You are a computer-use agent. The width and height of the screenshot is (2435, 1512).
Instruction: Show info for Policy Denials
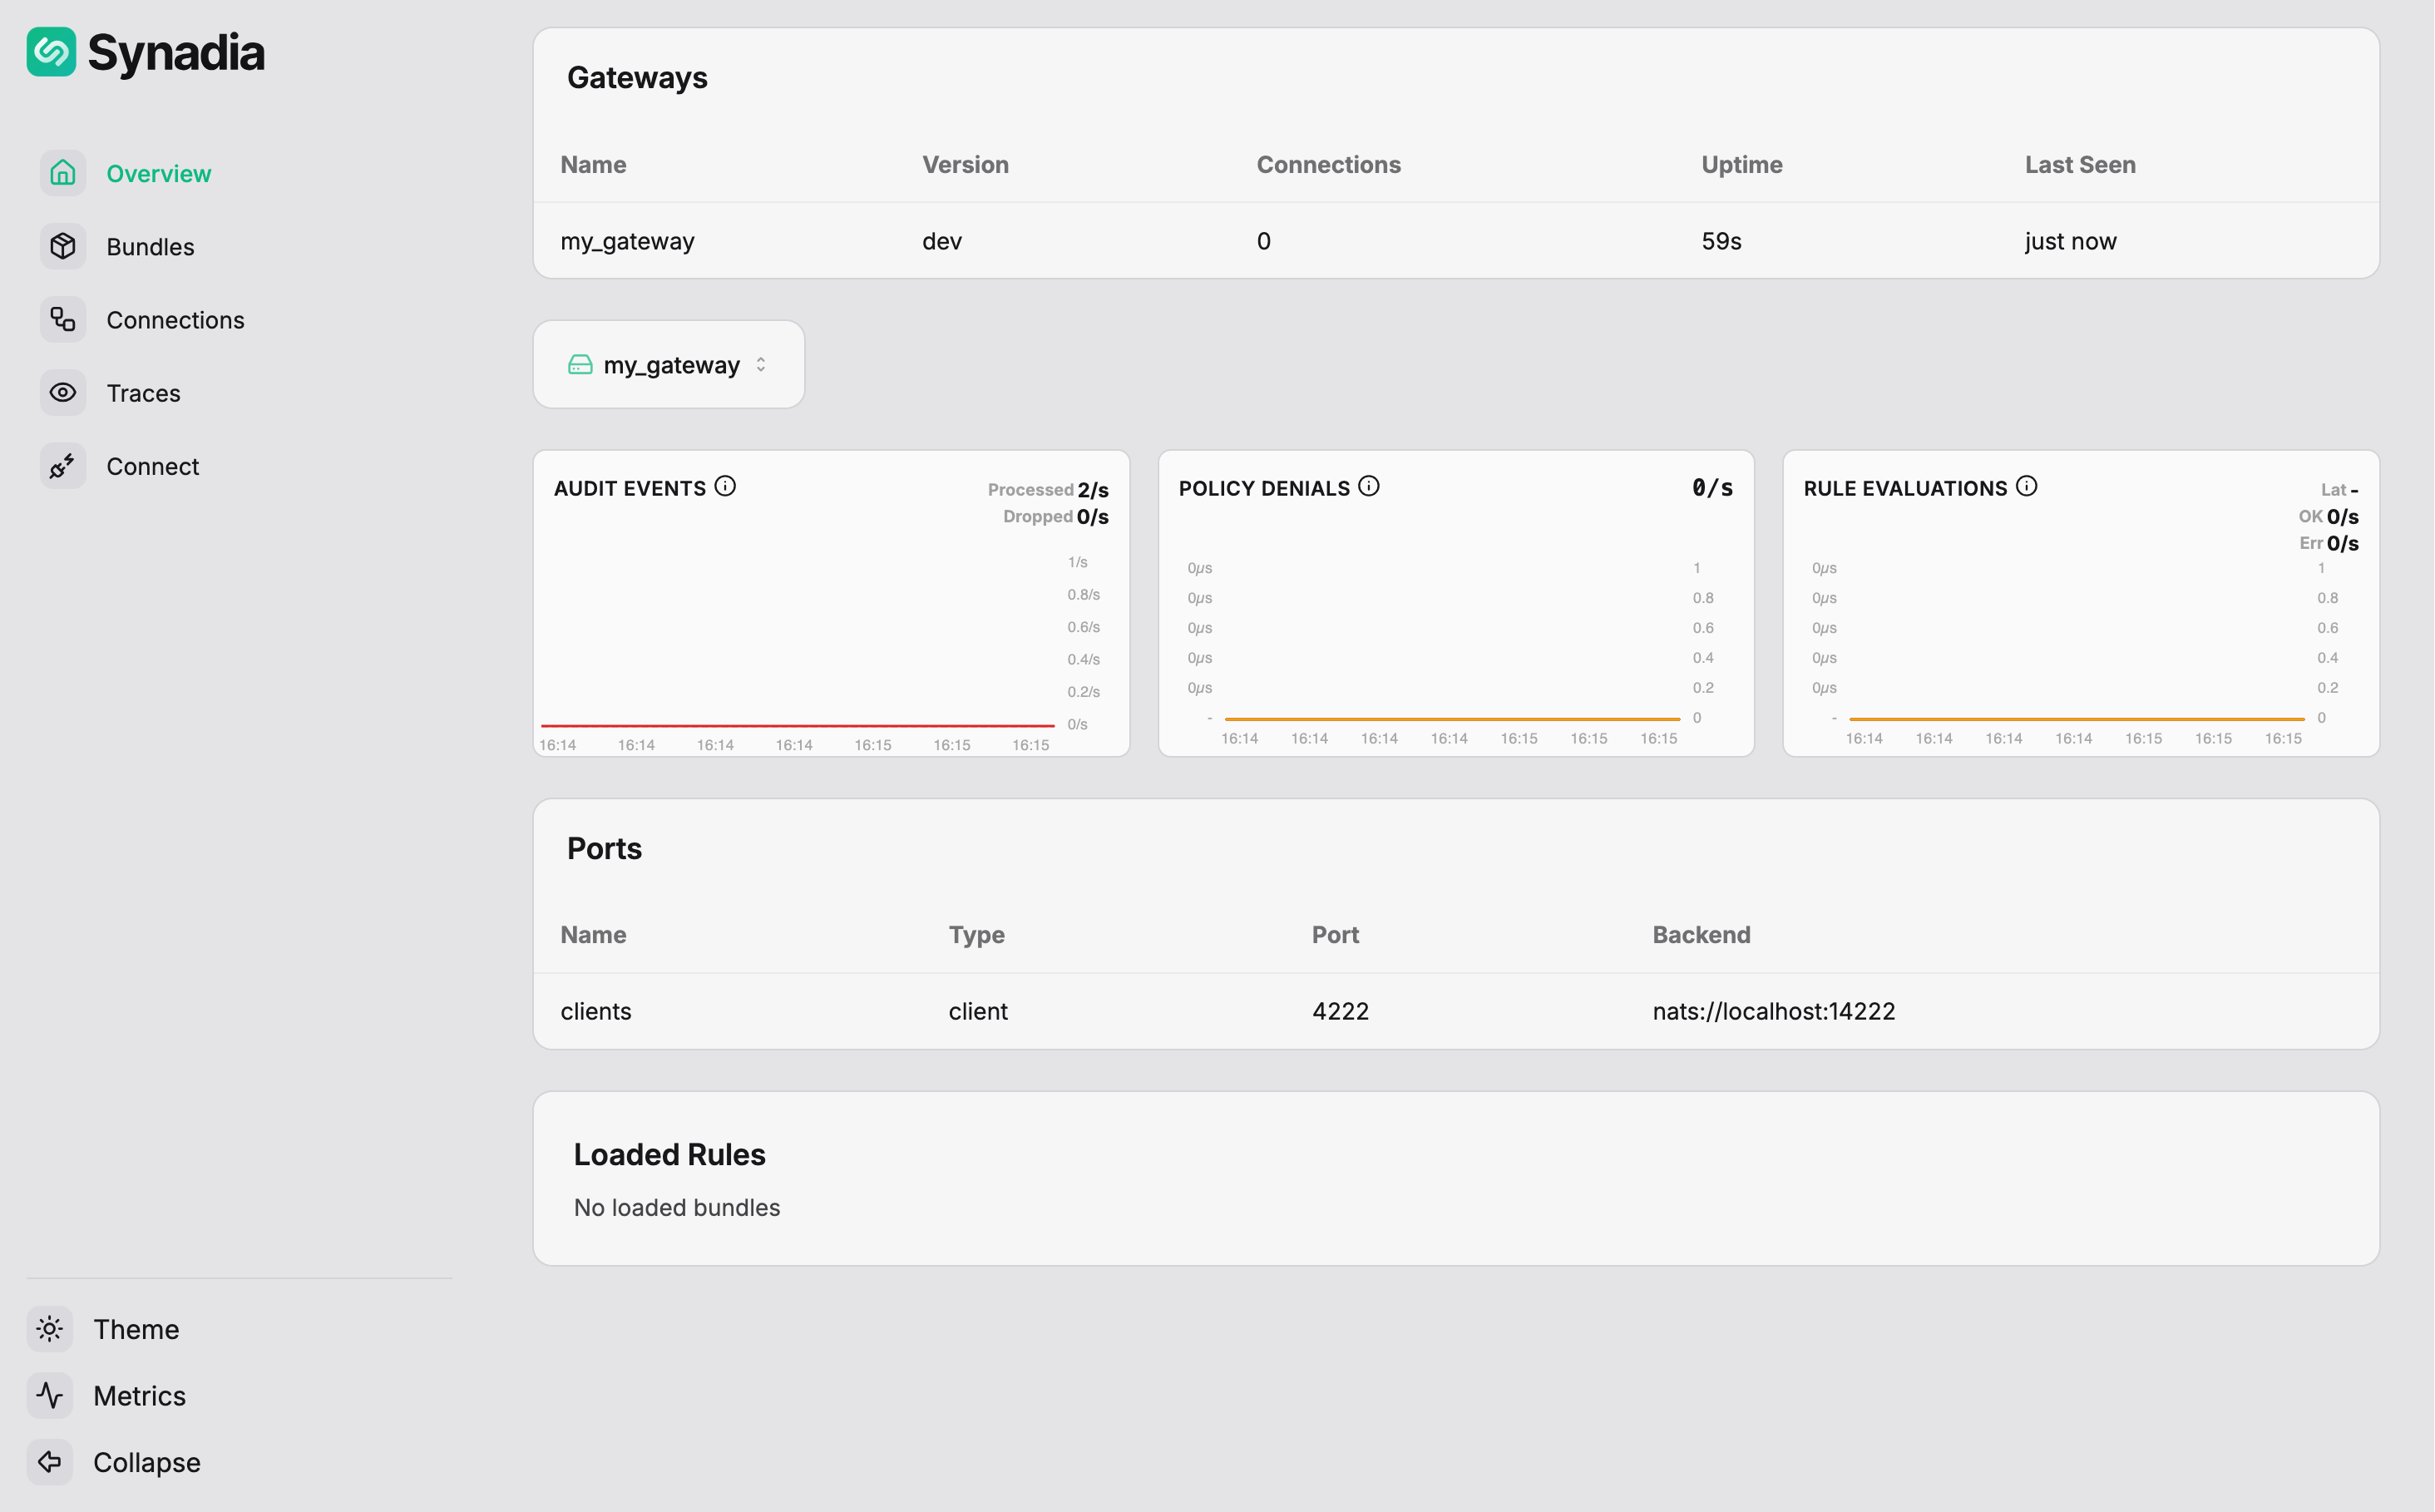coord(1369,486)
